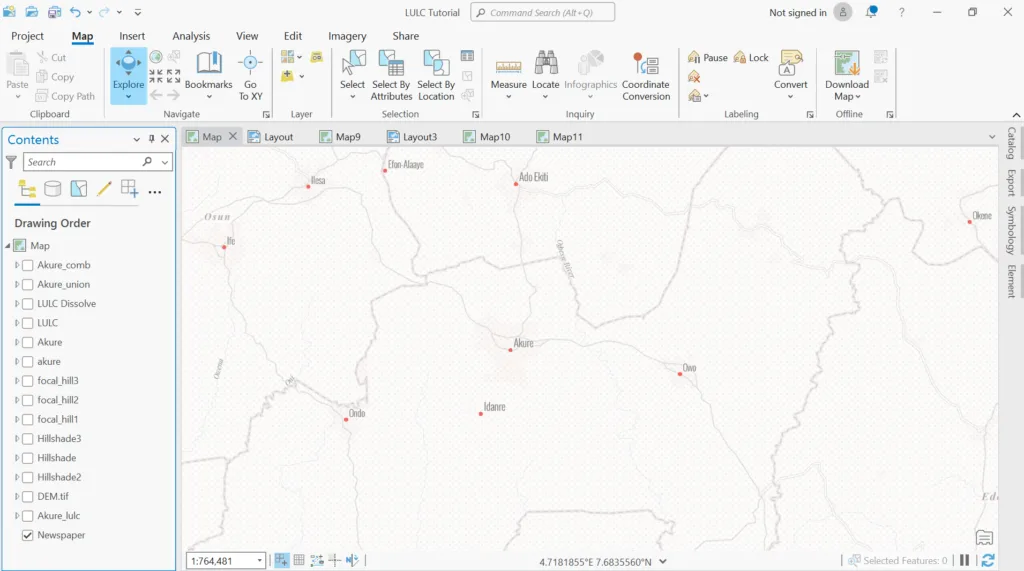Check the focal_hill3 layer
This screenshot has height=571, width=1024.
[x=27, y=381]
